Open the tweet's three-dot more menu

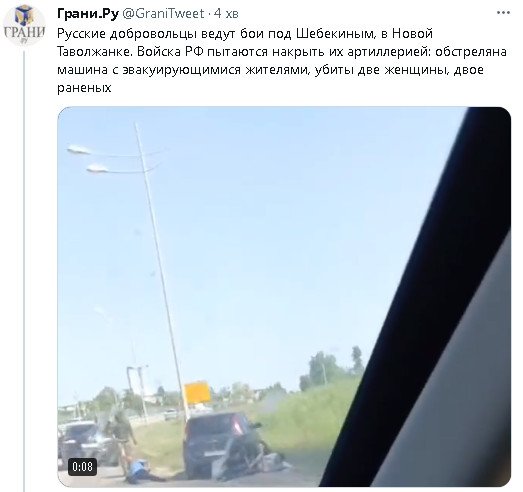503,13
